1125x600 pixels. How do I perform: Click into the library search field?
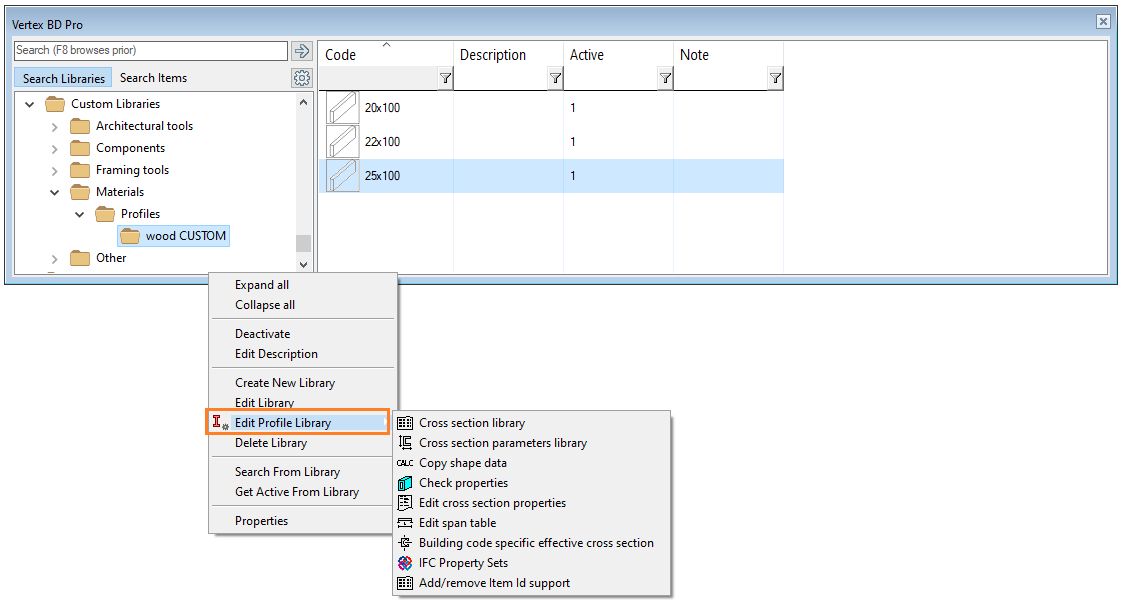pos(150,50)
